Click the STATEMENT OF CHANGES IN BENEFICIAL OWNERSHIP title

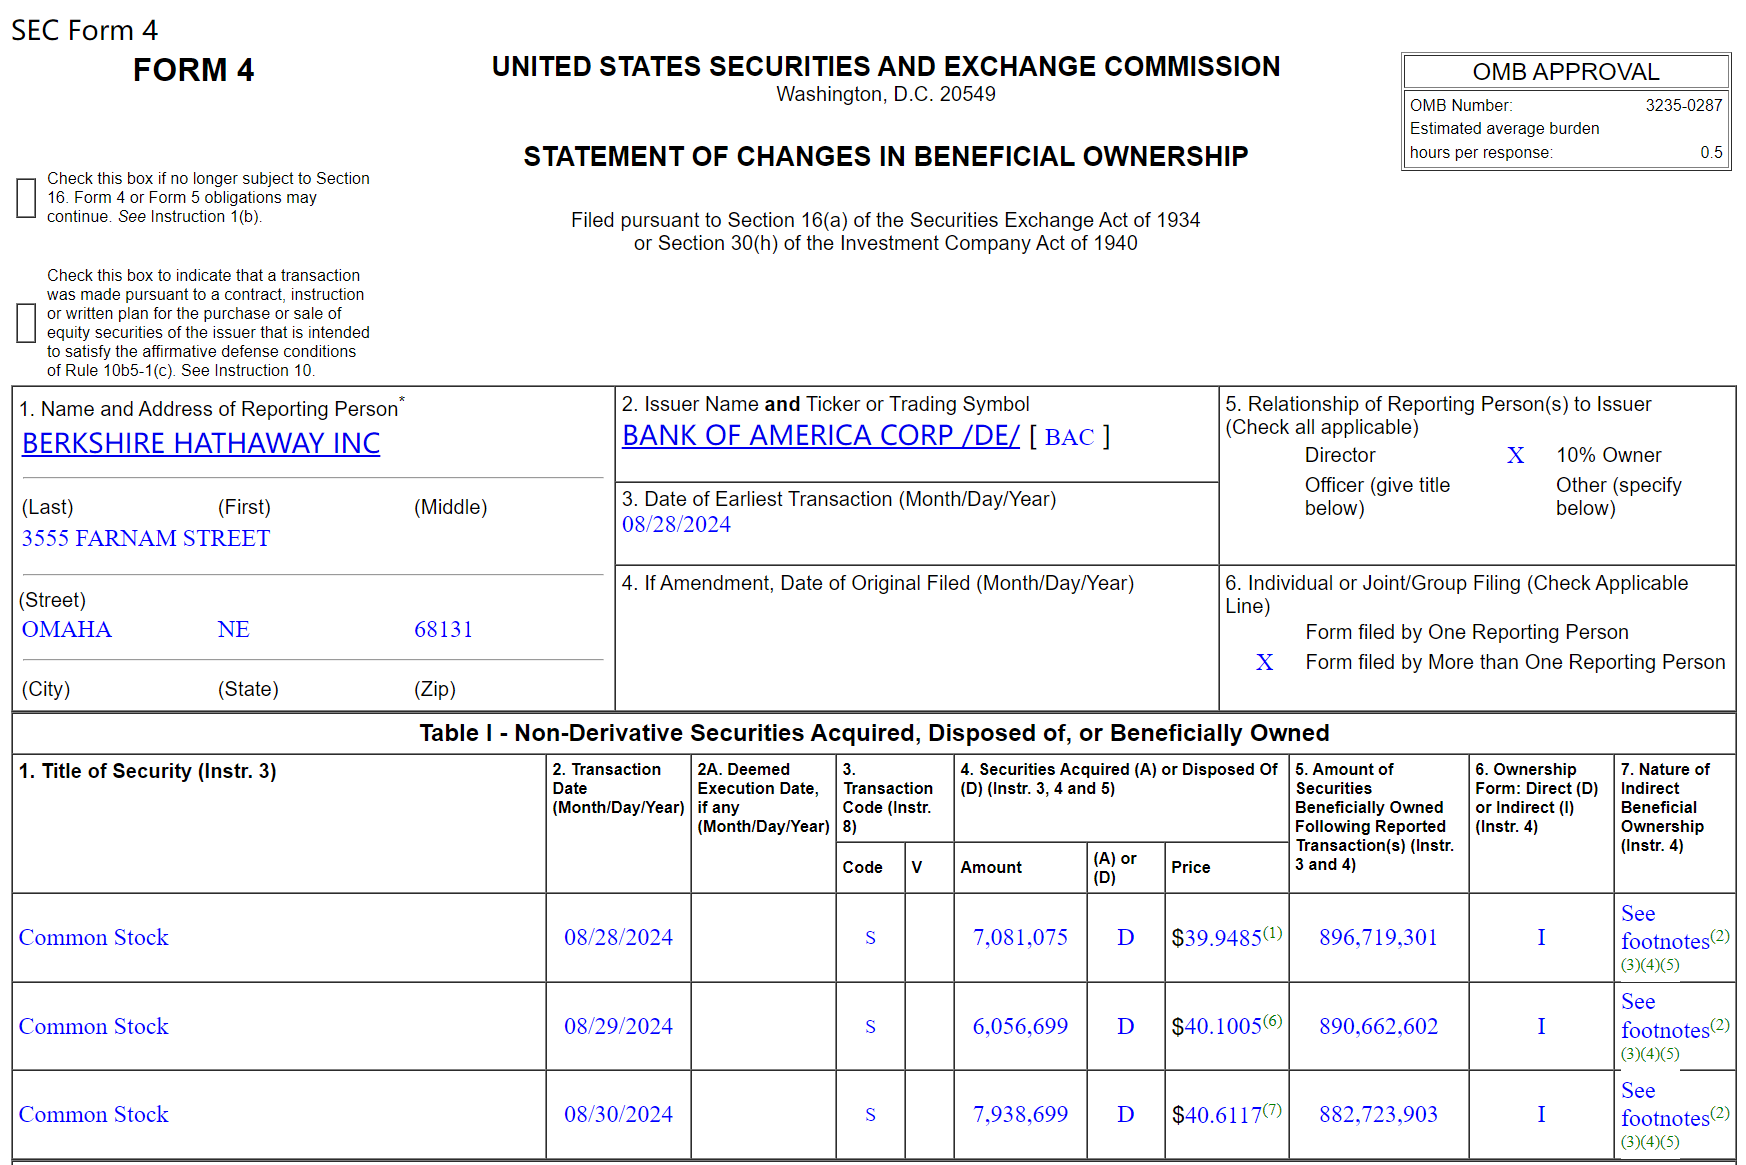pos(886,157)
